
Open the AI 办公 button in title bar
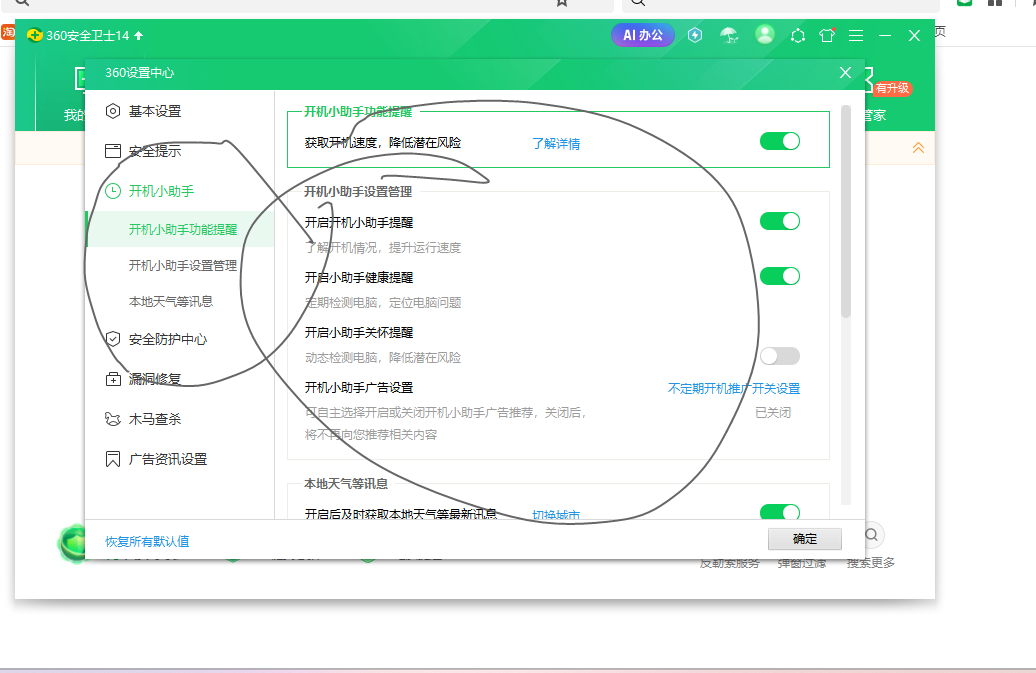(642, 35)
